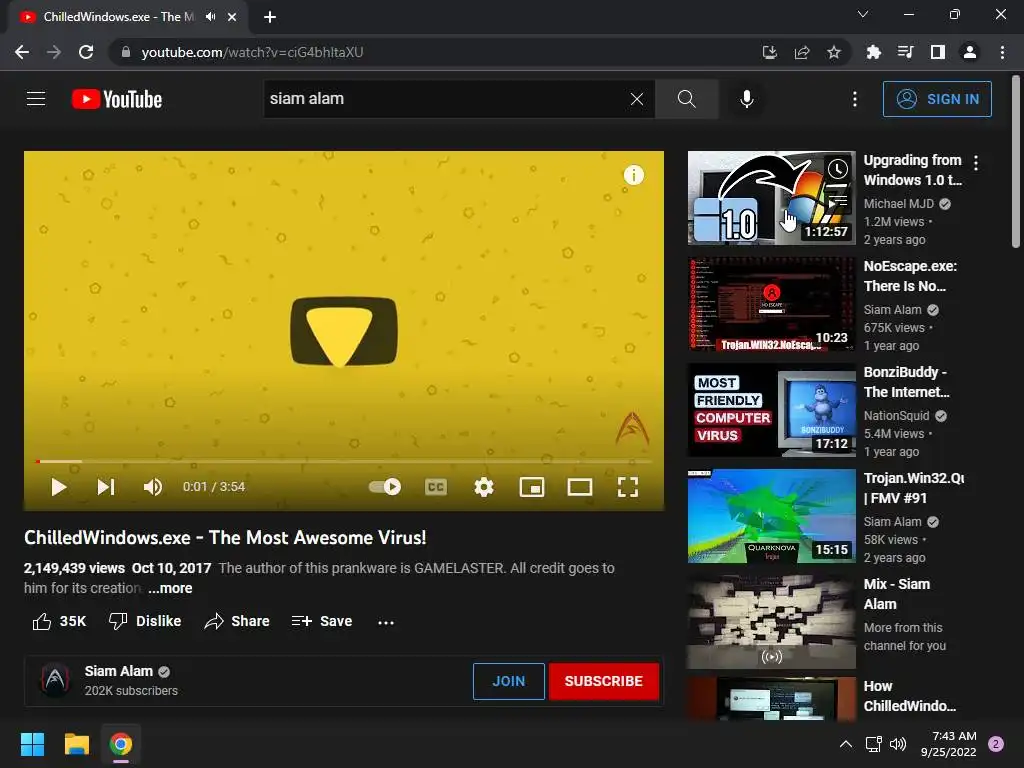Screen dimensions: 1024x768
Task: Mute the tab via speaker icon
Action: [210, 16]
